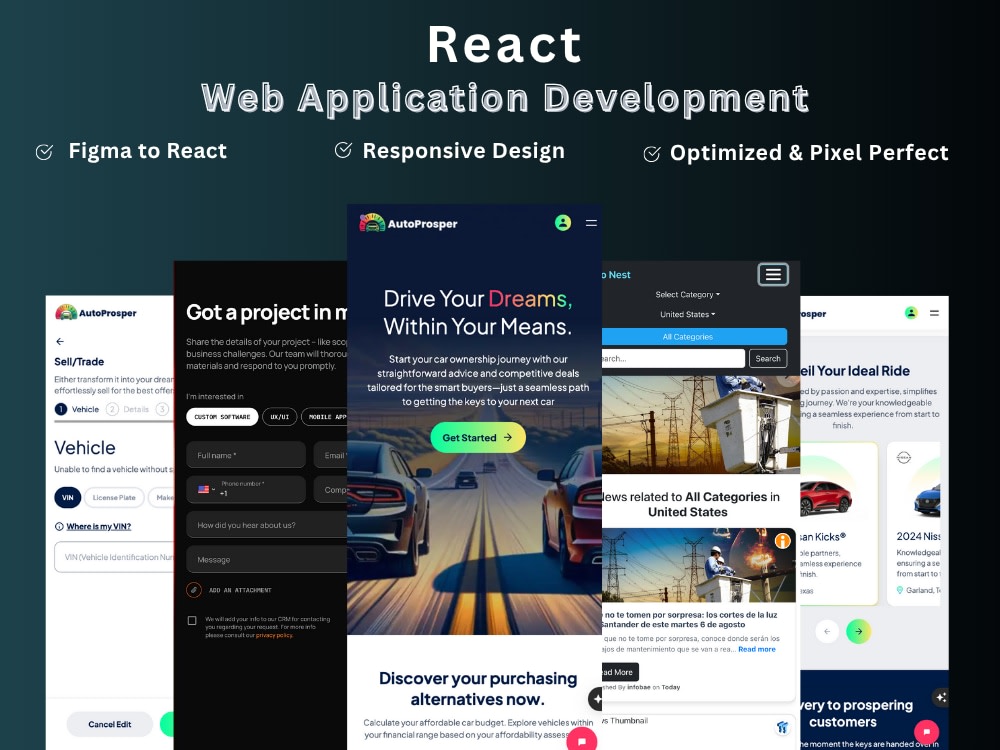Click AutoProsper logo in Sell/Trade screen

(x=96, y=312)
